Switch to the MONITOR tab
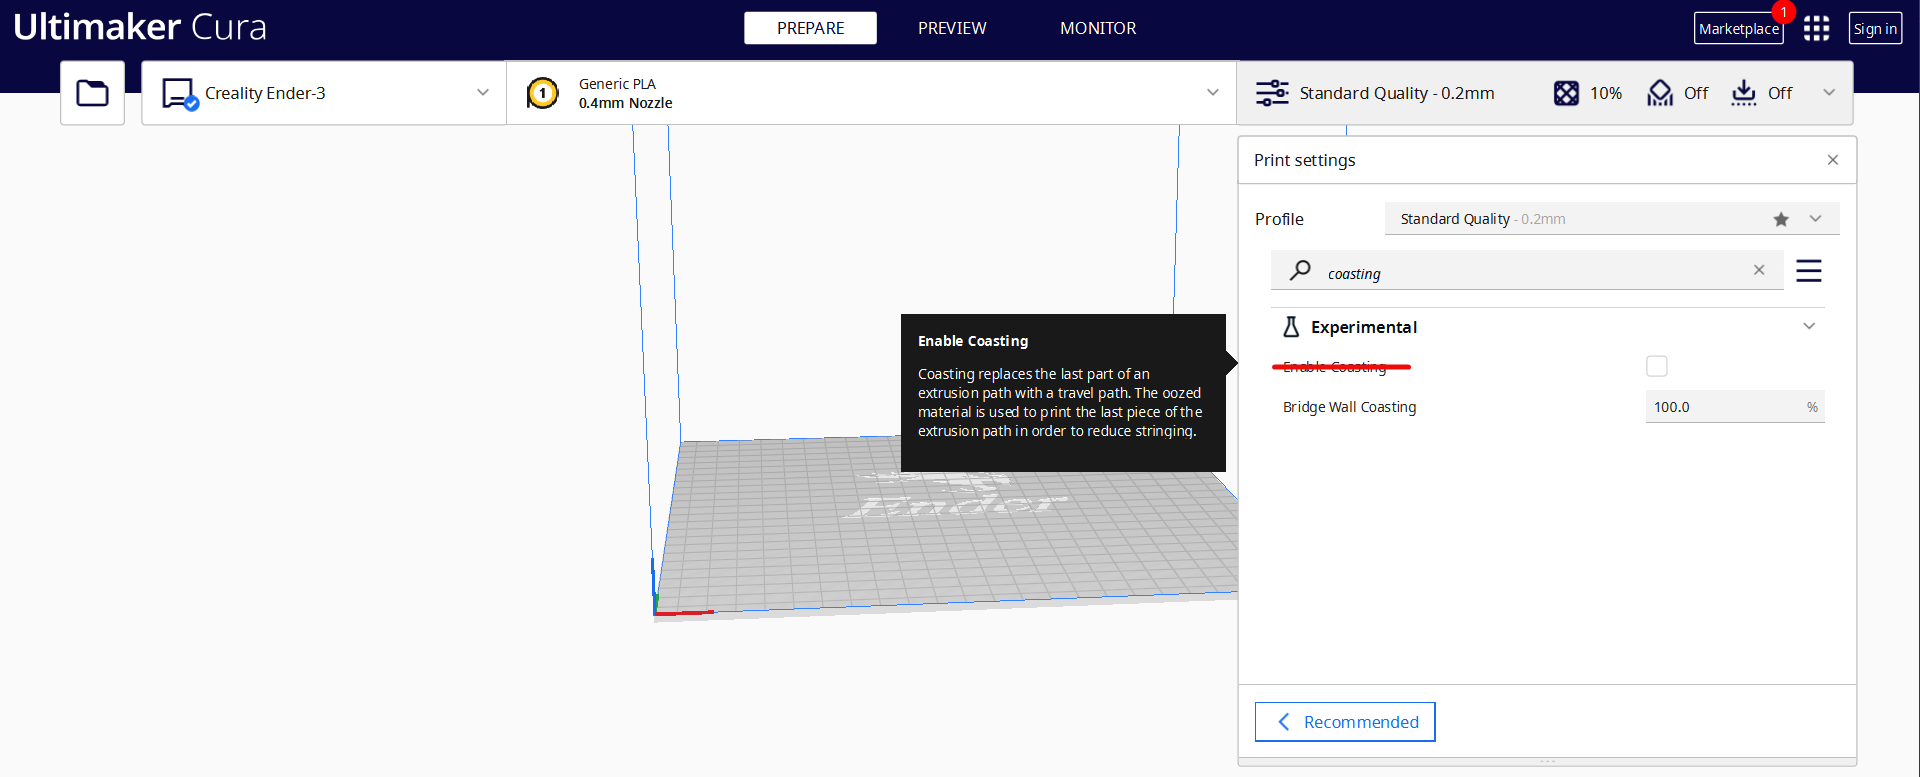 point(1098,28)
